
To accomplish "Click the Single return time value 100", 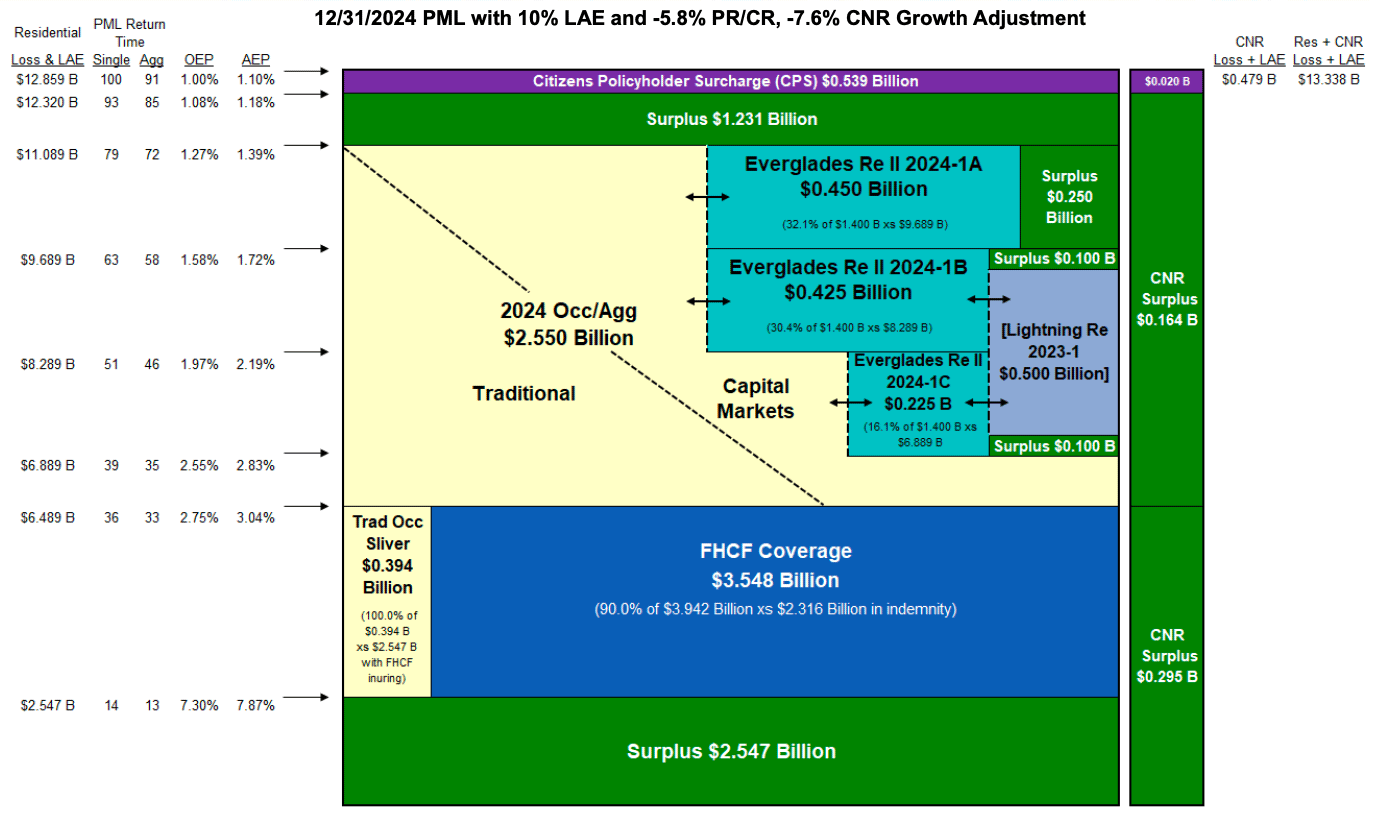I will (x=111, y=79).
